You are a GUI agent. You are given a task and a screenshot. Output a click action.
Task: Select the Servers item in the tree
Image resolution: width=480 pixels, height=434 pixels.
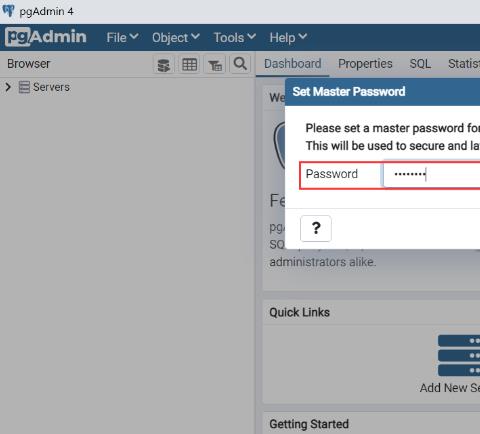click(51, 87)
